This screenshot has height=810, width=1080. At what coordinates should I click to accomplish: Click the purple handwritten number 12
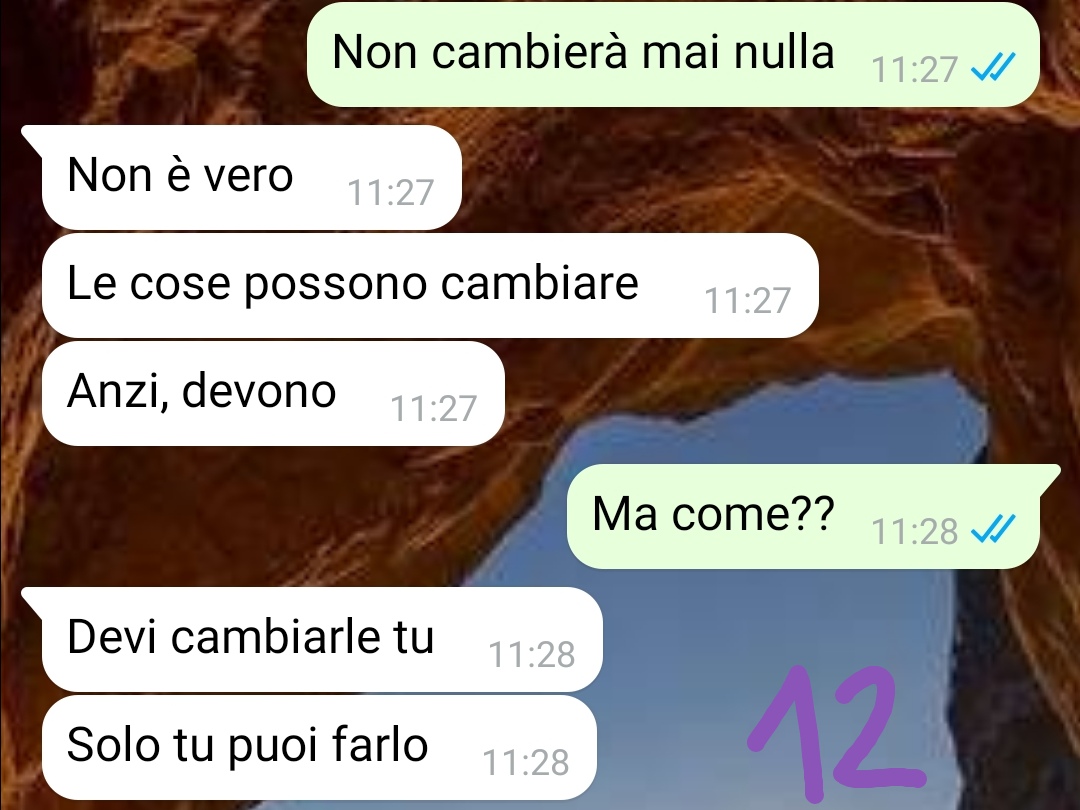(x=835, y=727)
